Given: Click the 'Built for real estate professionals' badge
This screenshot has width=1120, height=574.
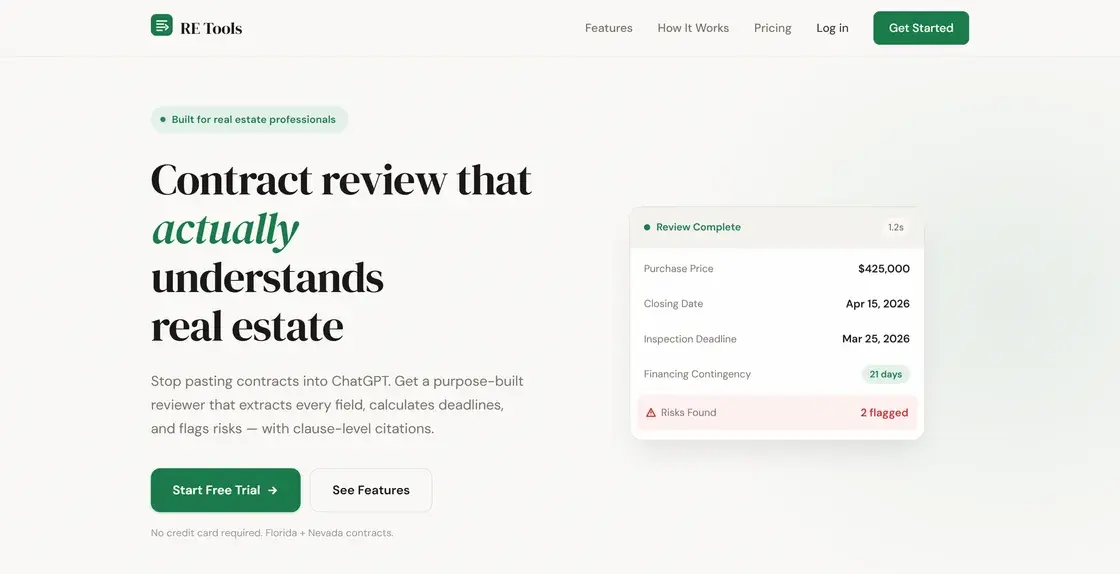Looking at the screenshot, I should [249, 119].
